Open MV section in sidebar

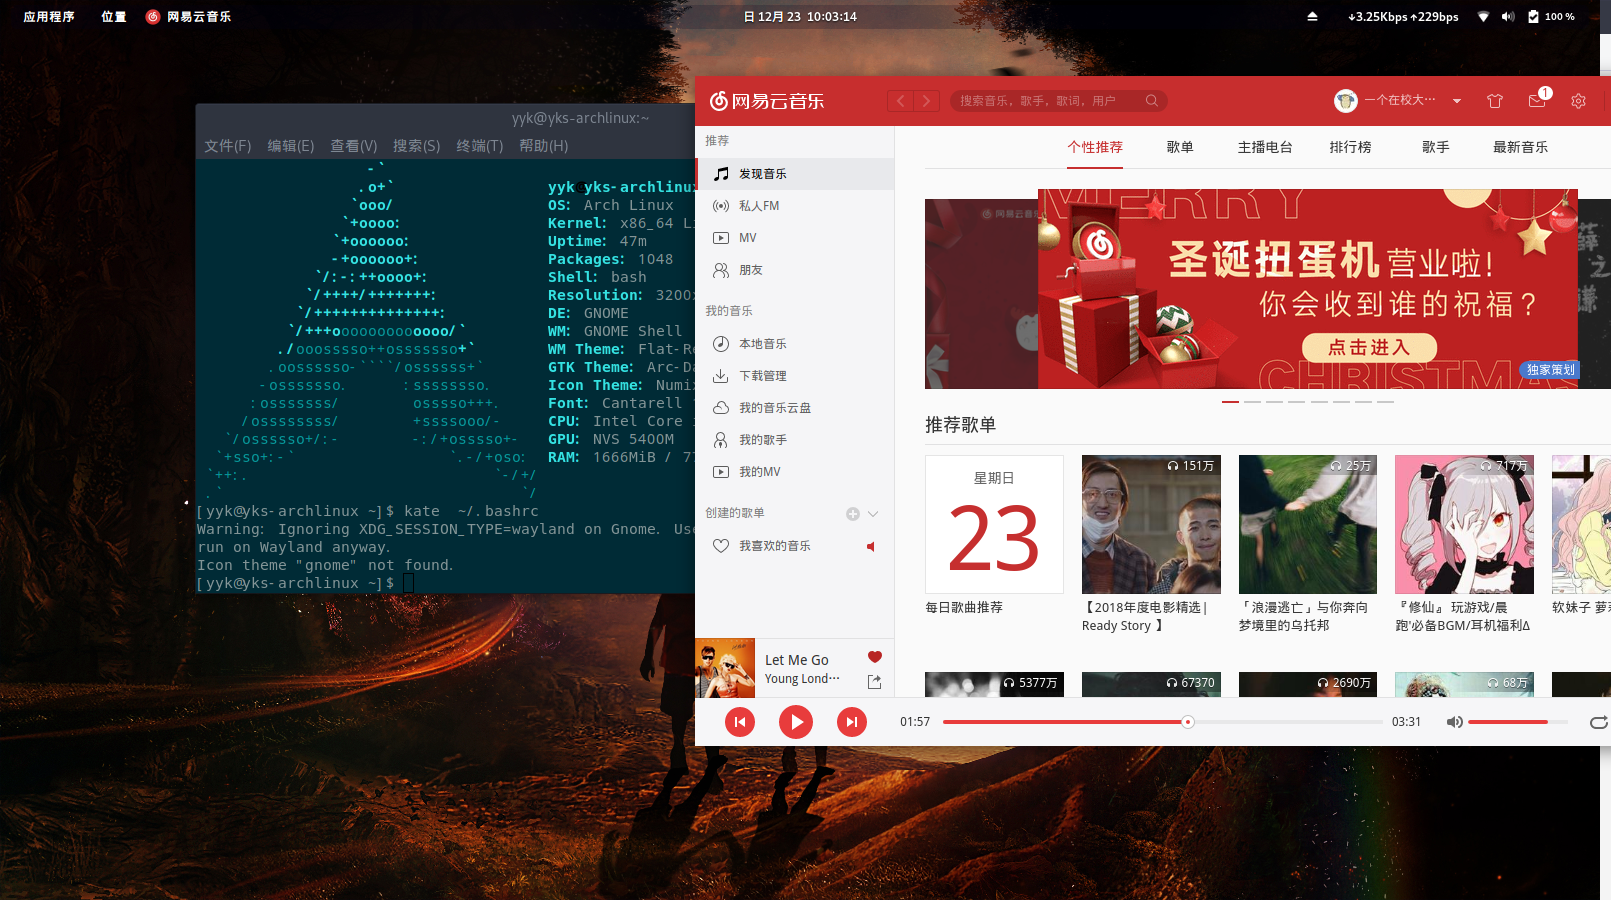coord(795,238)
